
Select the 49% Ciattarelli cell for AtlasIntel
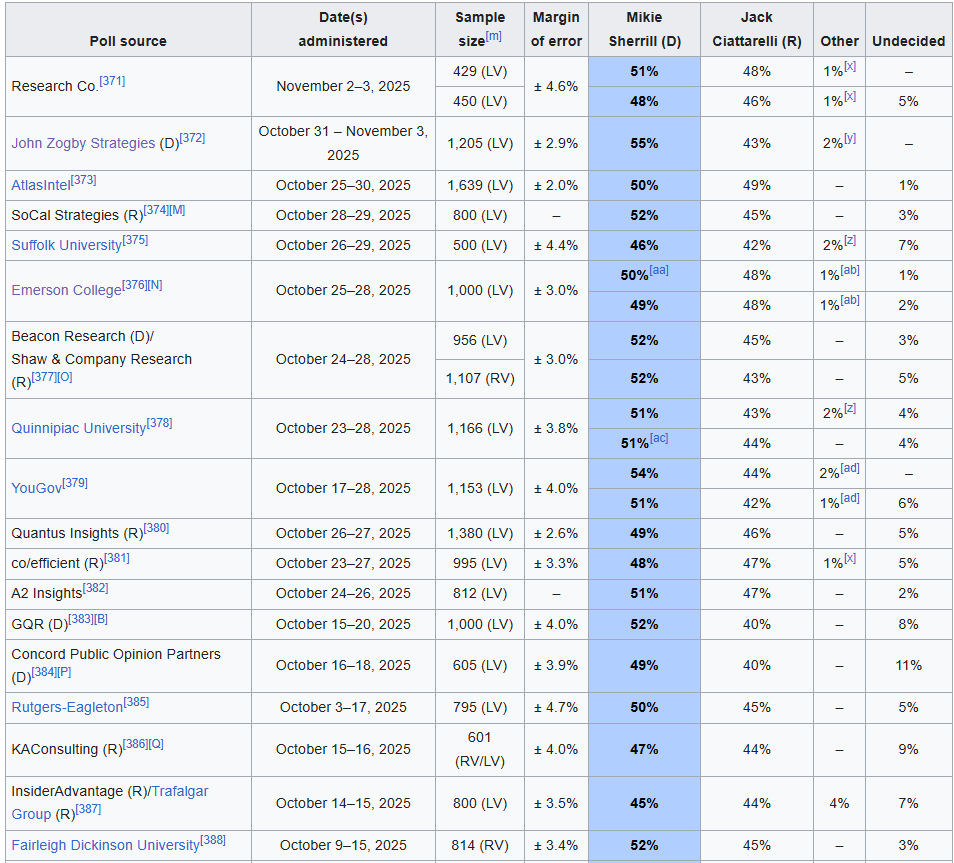point(757,186)
